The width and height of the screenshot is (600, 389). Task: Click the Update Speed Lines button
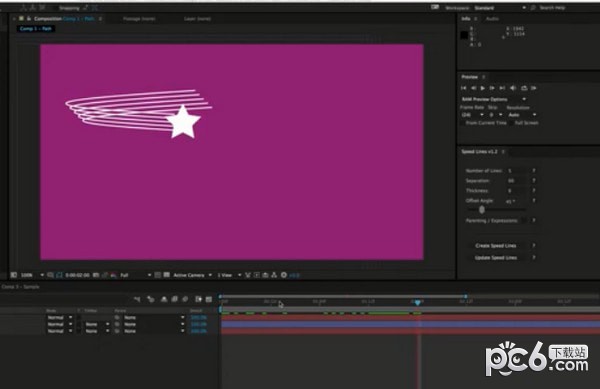click(496, 258)
